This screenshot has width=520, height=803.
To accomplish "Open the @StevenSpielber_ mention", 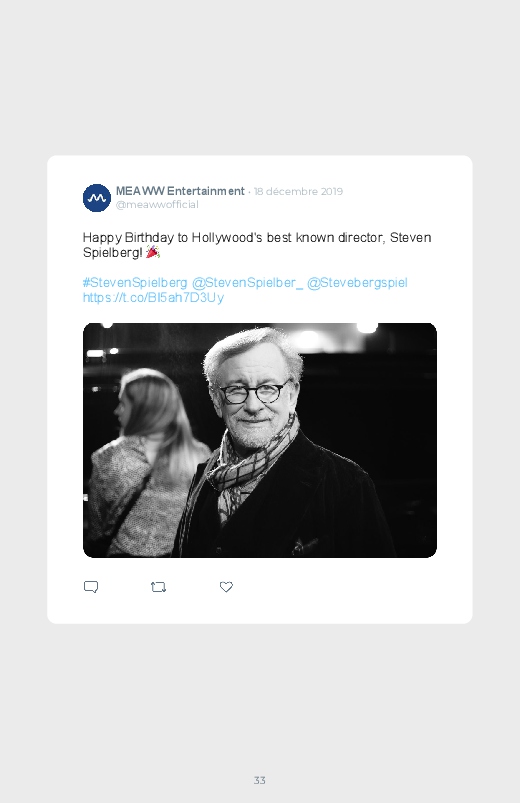I will tap(247, 283).
